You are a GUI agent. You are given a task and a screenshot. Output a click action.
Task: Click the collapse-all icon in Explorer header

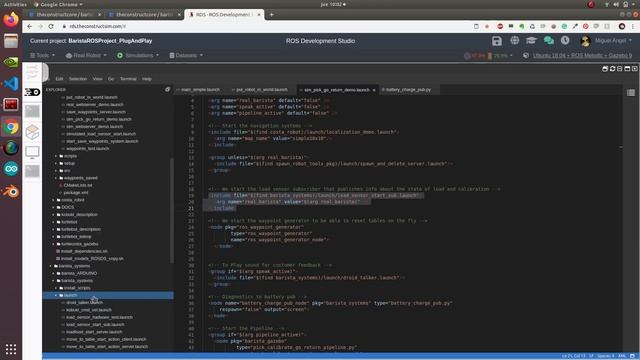click(x=167, y=89)
